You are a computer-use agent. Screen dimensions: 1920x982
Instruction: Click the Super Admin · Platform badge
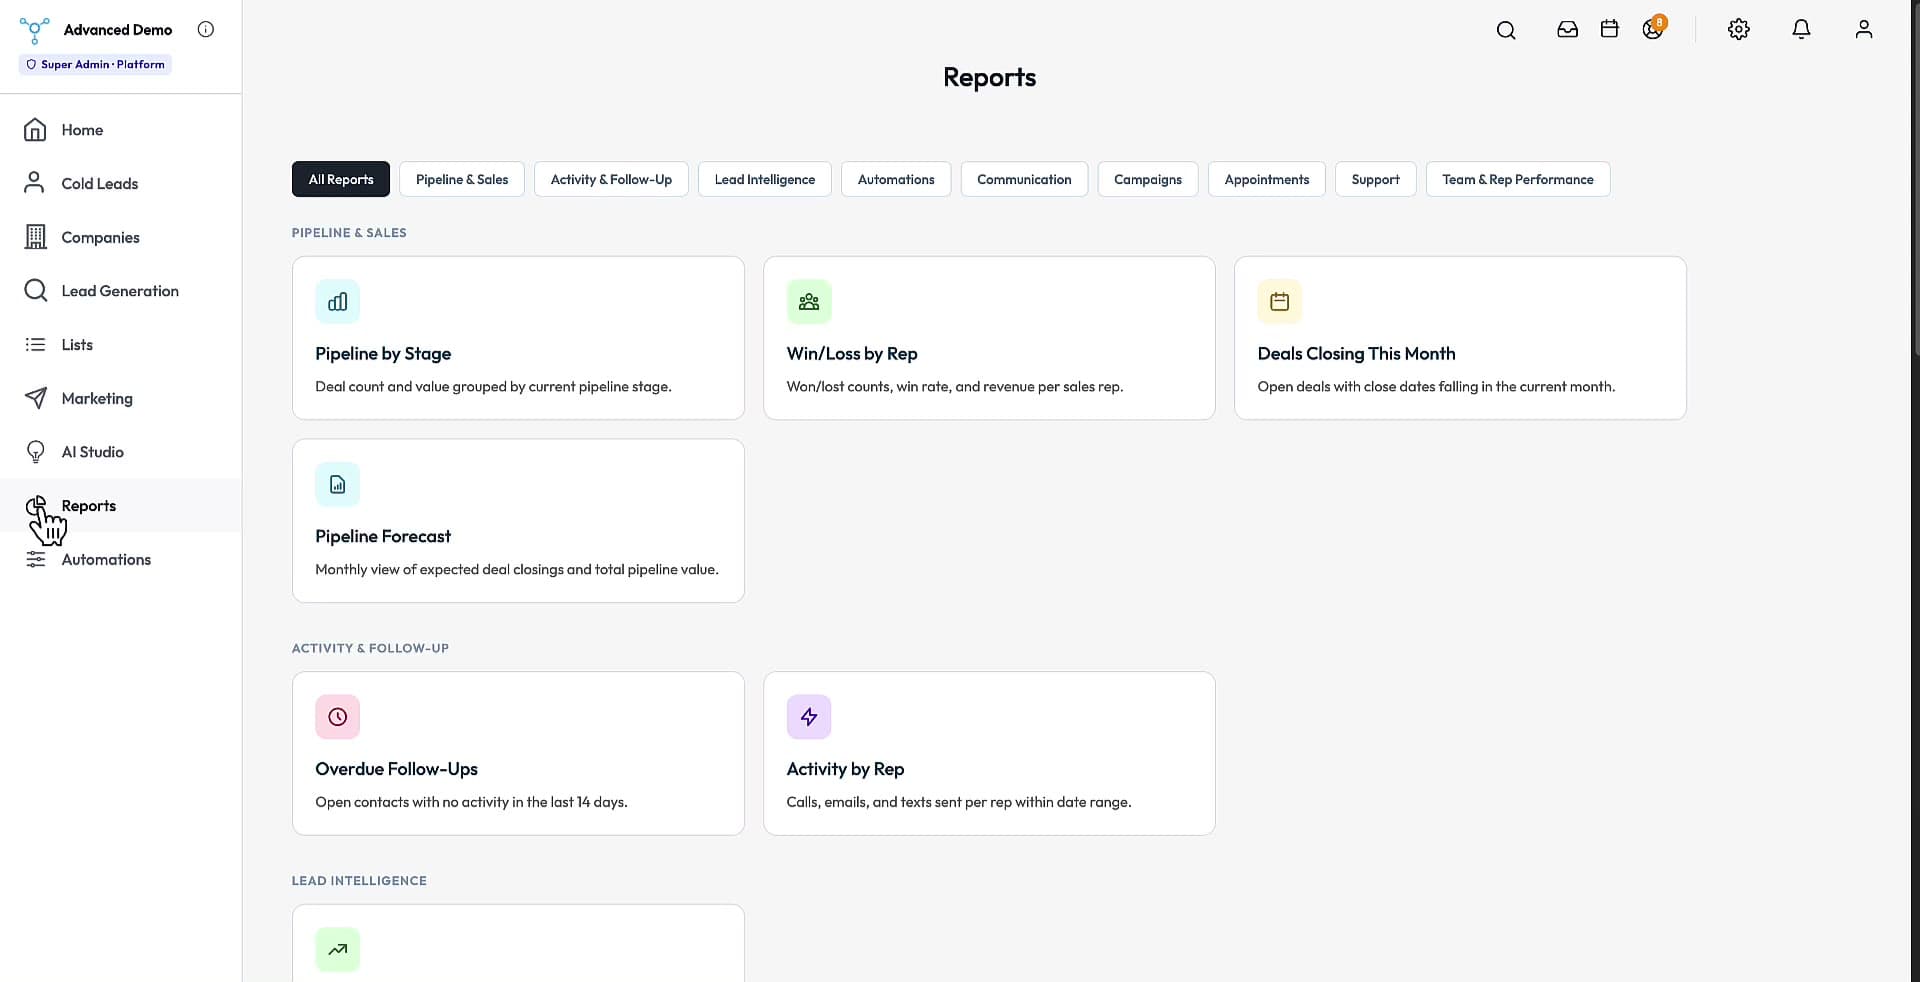95,64
